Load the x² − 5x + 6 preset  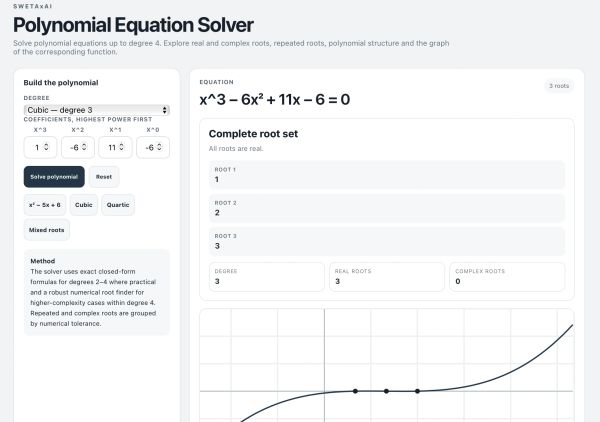pyautogui.click(x=45, y=205)
